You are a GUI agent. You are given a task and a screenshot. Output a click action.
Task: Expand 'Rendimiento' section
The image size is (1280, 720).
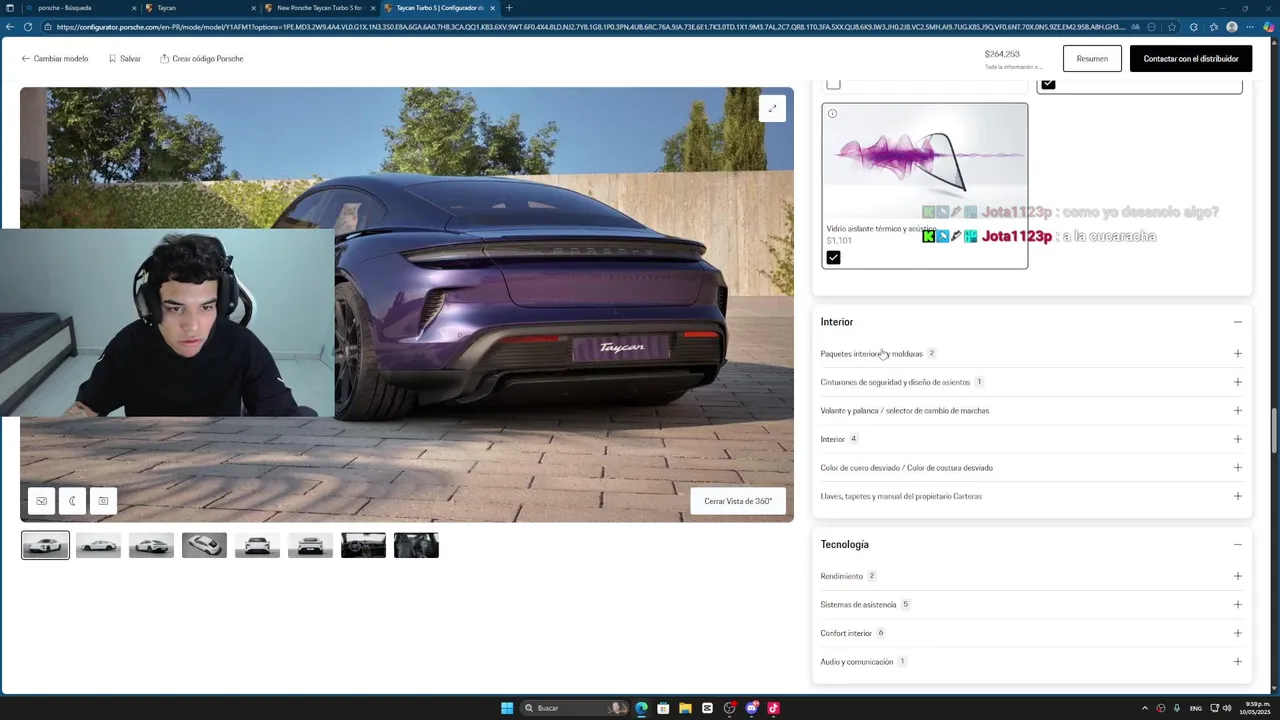(x=1031, y=576)
